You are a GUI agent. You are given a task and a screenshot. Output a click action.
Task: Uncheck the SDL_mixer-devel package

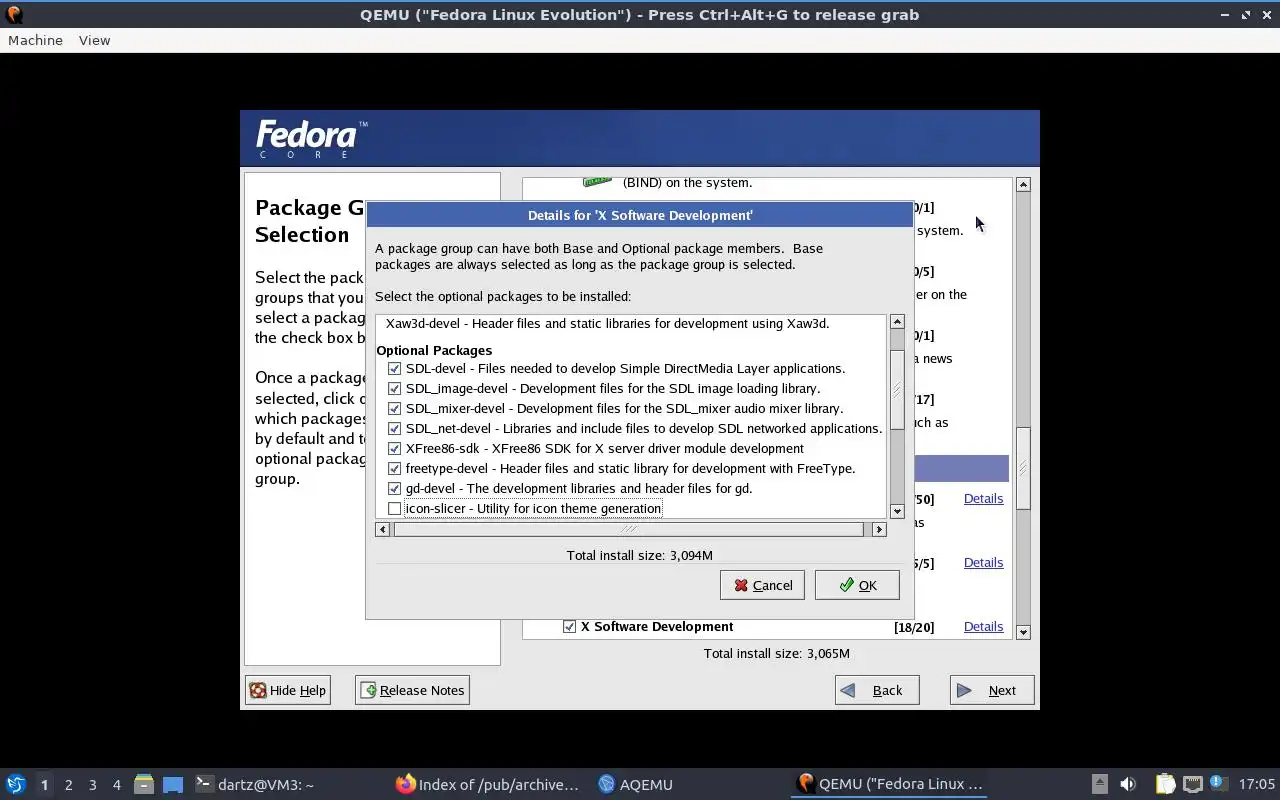(394, 408)
